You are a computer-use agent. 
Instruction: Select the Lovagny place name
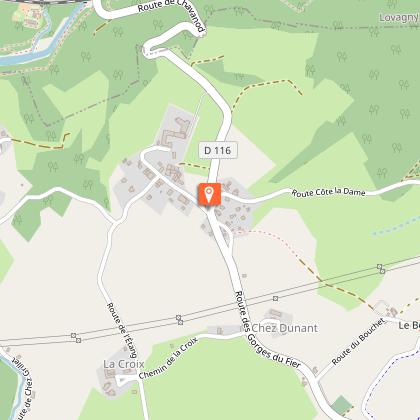(x=399, y=17)
